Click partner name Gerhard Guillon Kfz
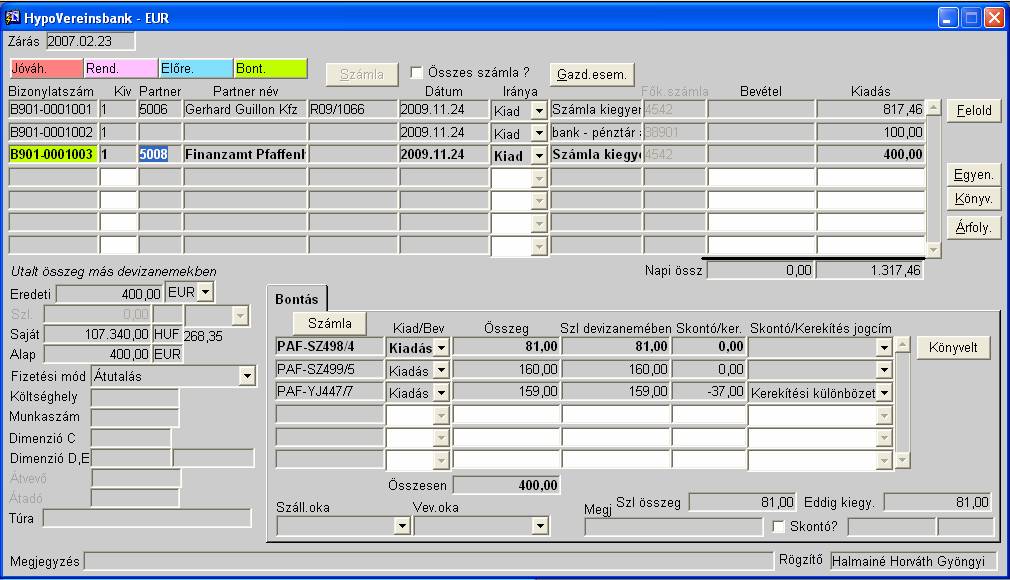Image resolution: width=1010 pixels, height=580 pixels. 245,110
